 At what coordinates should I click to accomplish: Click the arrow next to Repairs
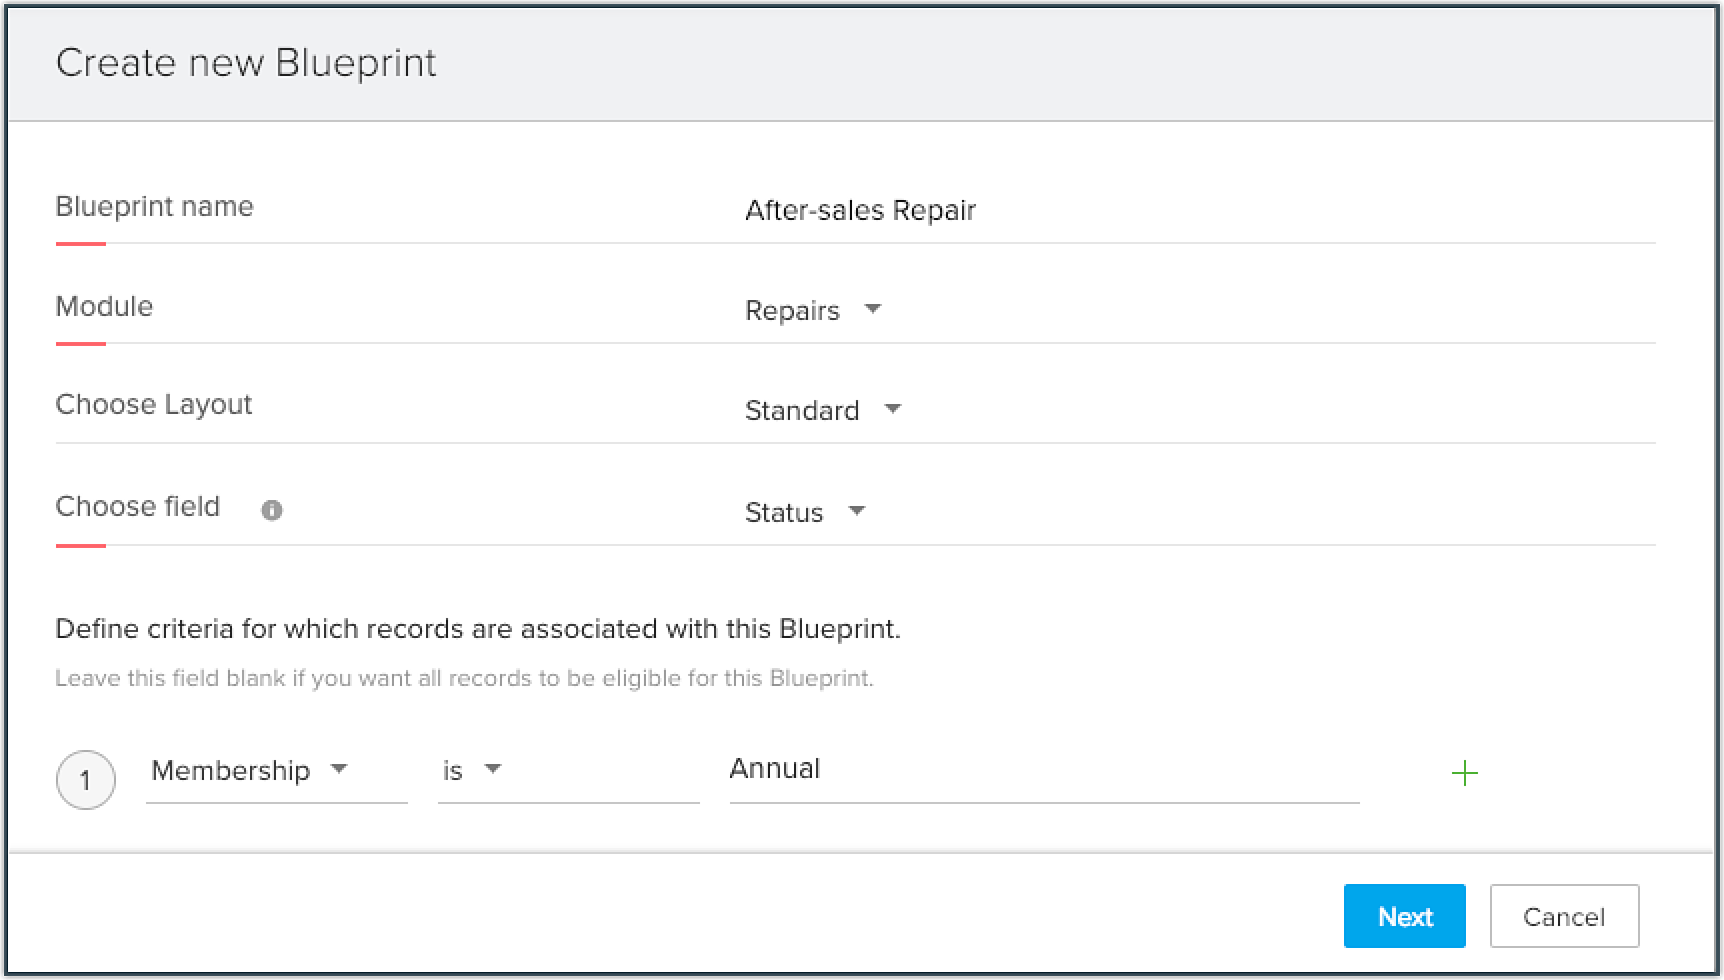pos(873,309)
